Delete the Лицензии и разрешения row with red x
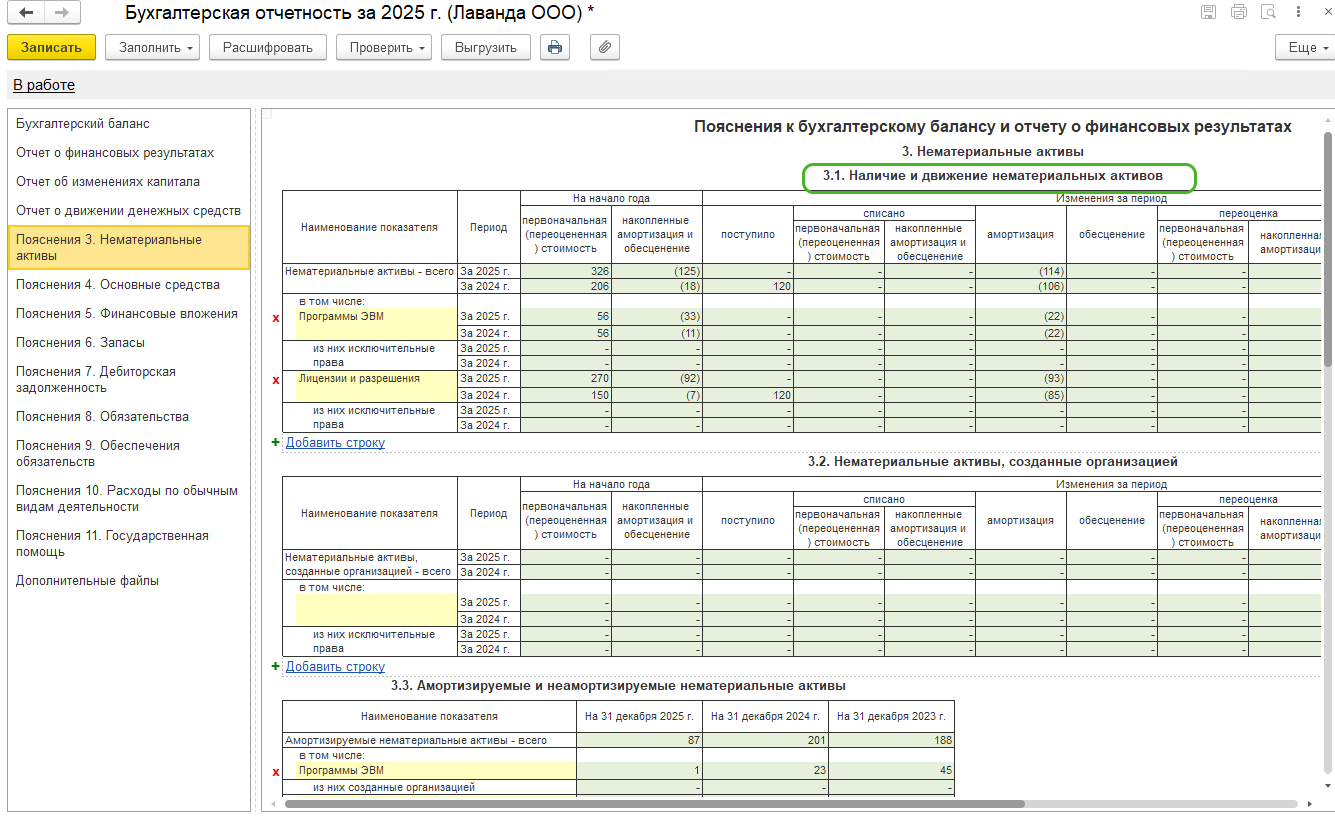The width and height of the screenshot is (1335, 816). [x=276, y=380]
